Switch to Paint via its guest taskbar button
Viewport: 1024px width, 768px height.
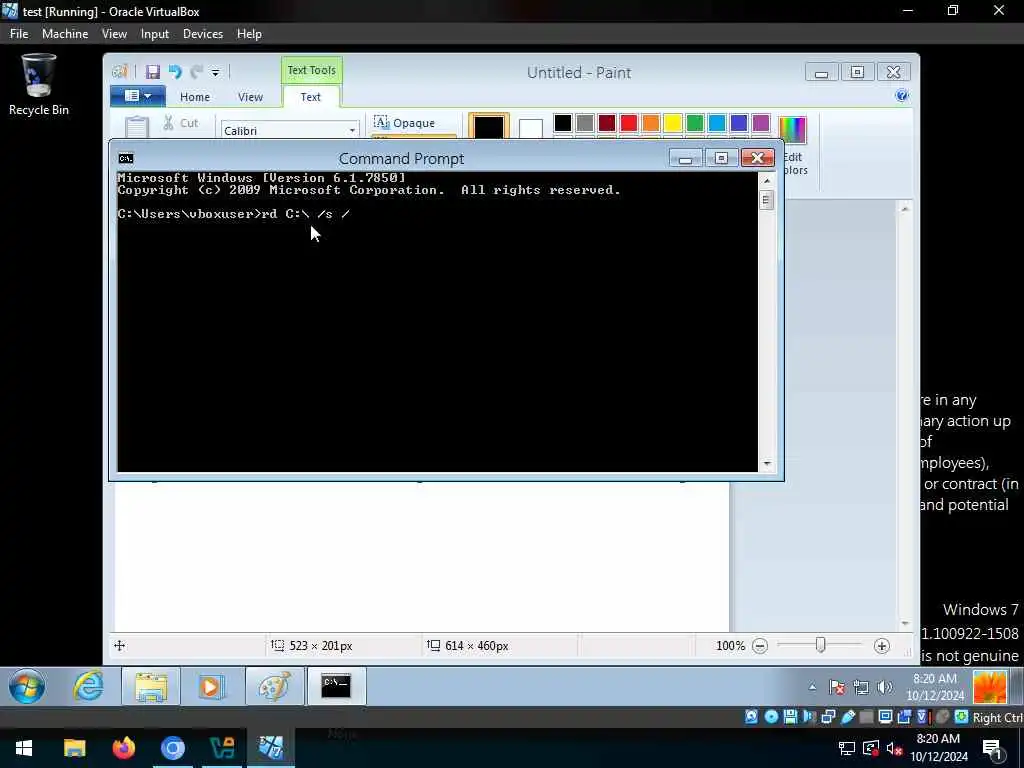click(274, 687)
